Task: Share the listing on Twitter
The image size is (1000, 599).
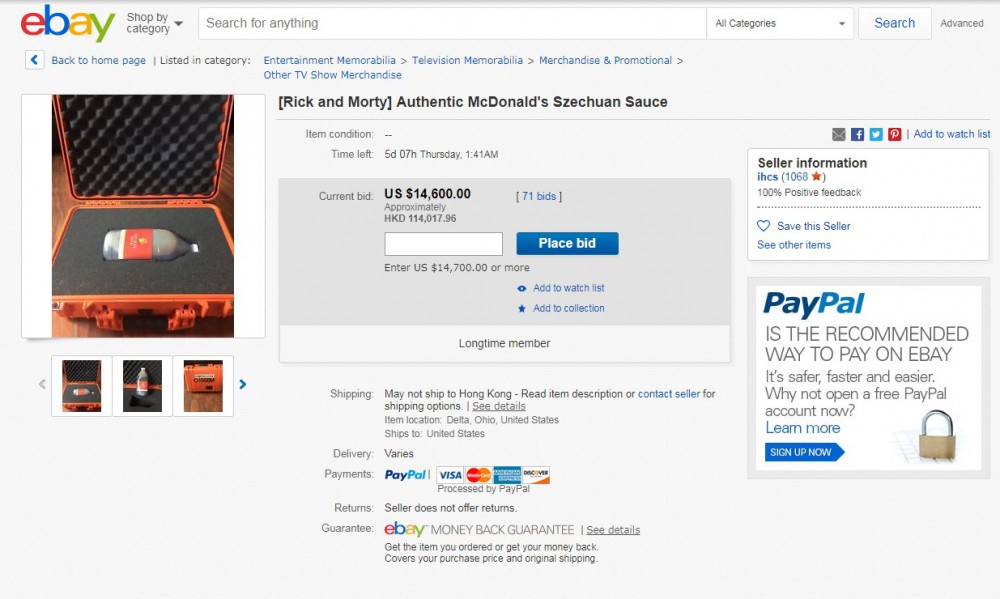Action: (876, 133)
